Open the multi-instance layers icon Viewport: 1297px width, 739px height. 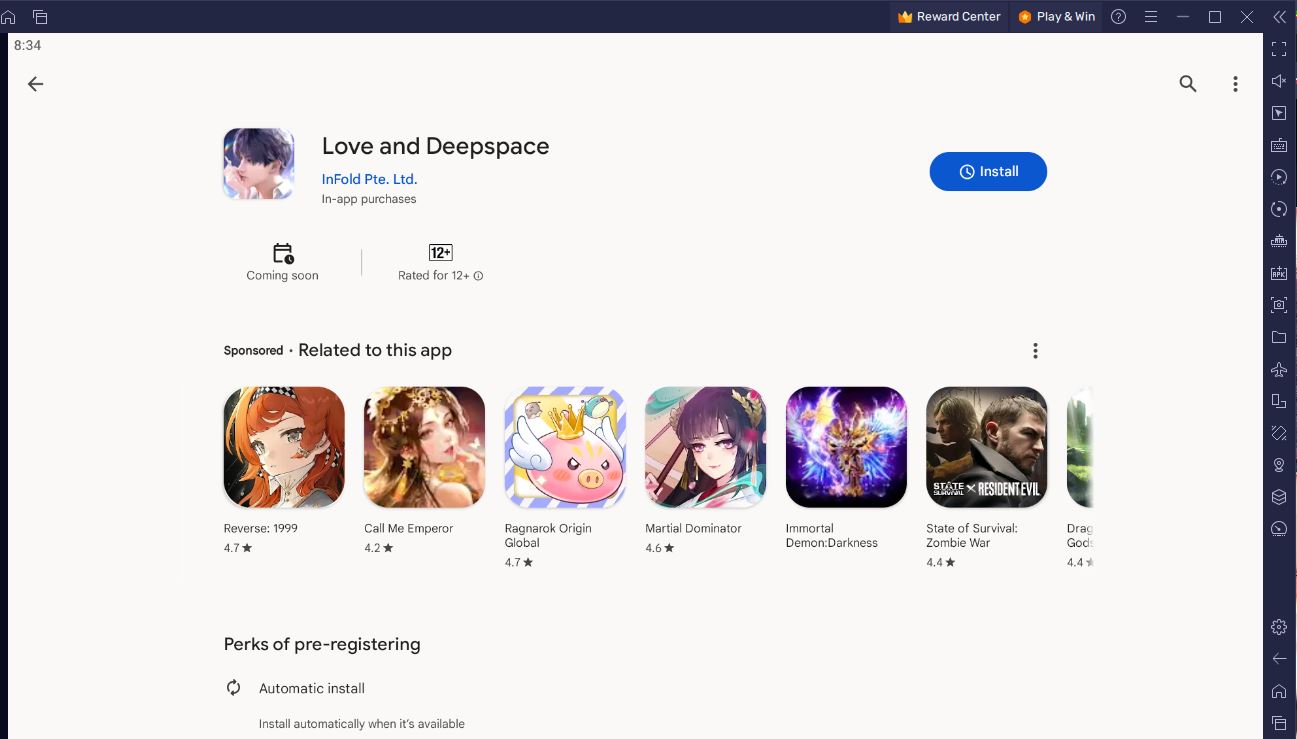(1279, 497)
